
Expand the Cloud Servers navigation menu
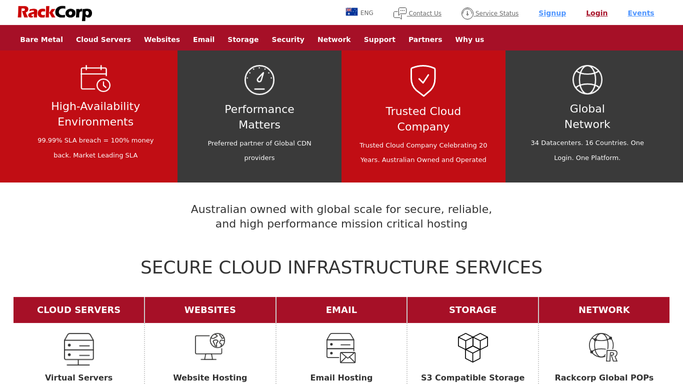(103, 39)
